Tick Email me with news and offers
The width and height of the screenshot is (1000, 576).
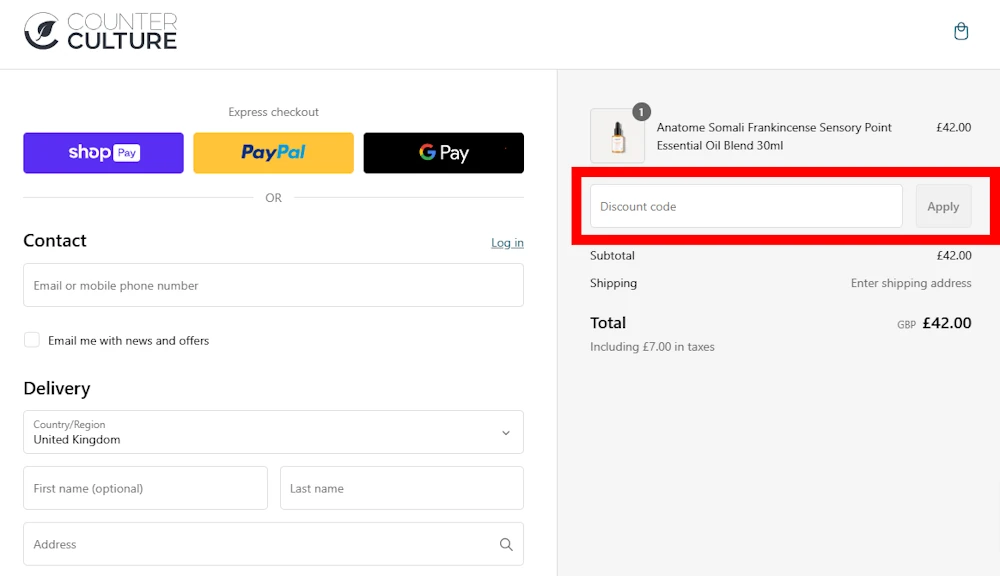pyautogui.click(x=32, y=340)
